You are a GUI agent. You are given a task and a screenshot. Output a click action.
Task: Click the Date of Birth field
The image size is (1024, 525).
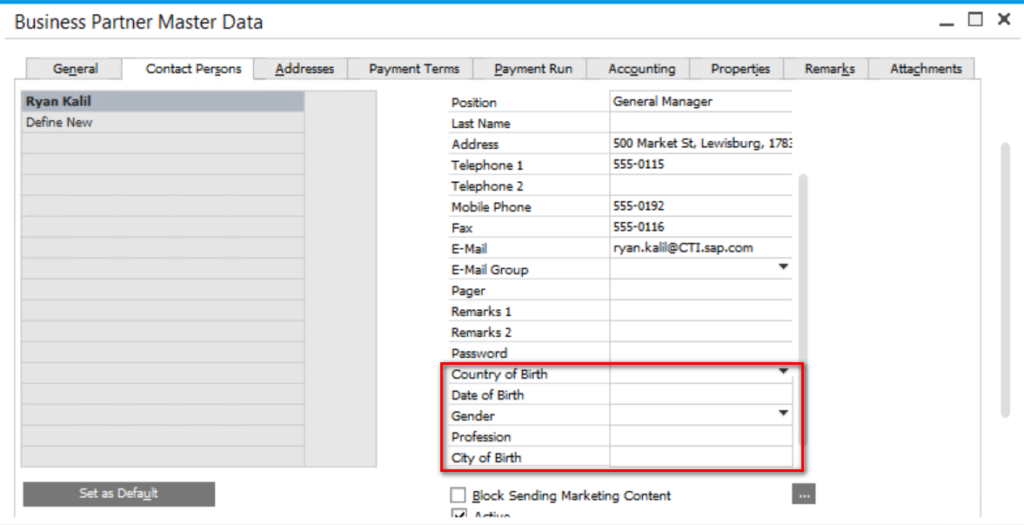(701, 394)
